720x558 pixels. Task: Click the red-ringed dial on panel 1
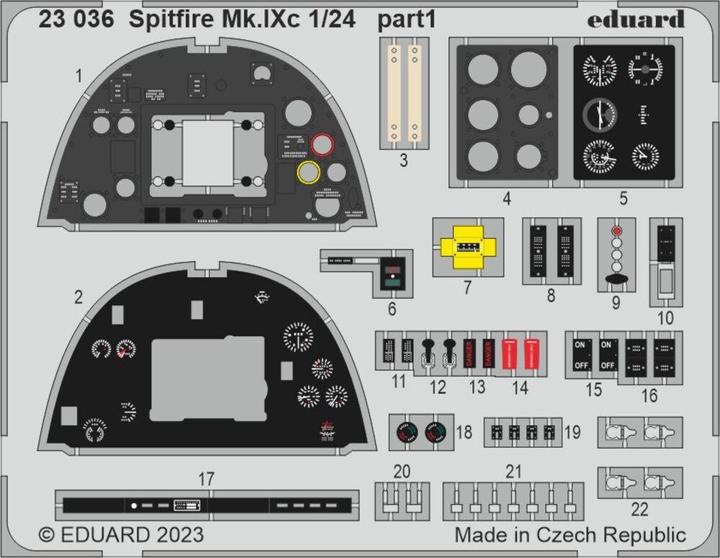click(x=322, y=144)
